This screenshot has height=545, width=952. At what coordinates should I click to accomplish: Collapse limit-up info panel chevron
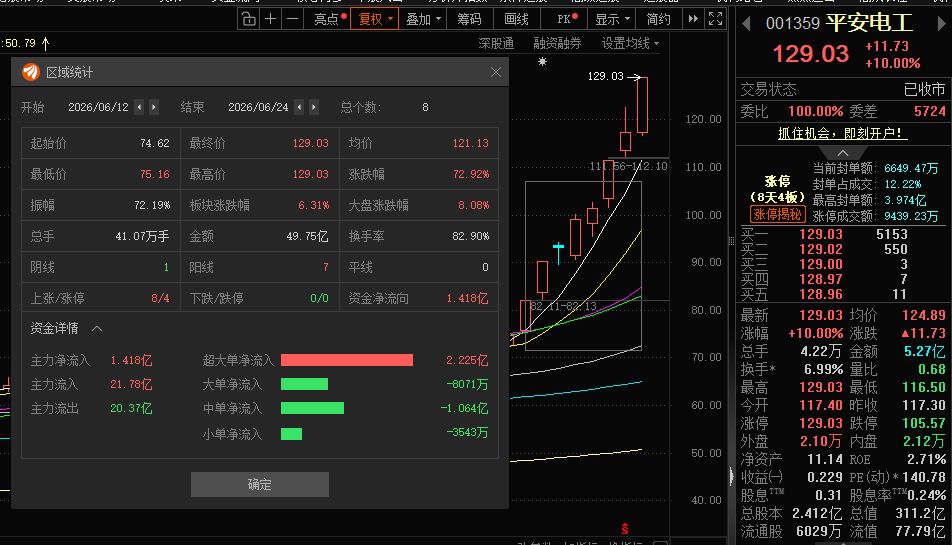(x=843, y=153)
